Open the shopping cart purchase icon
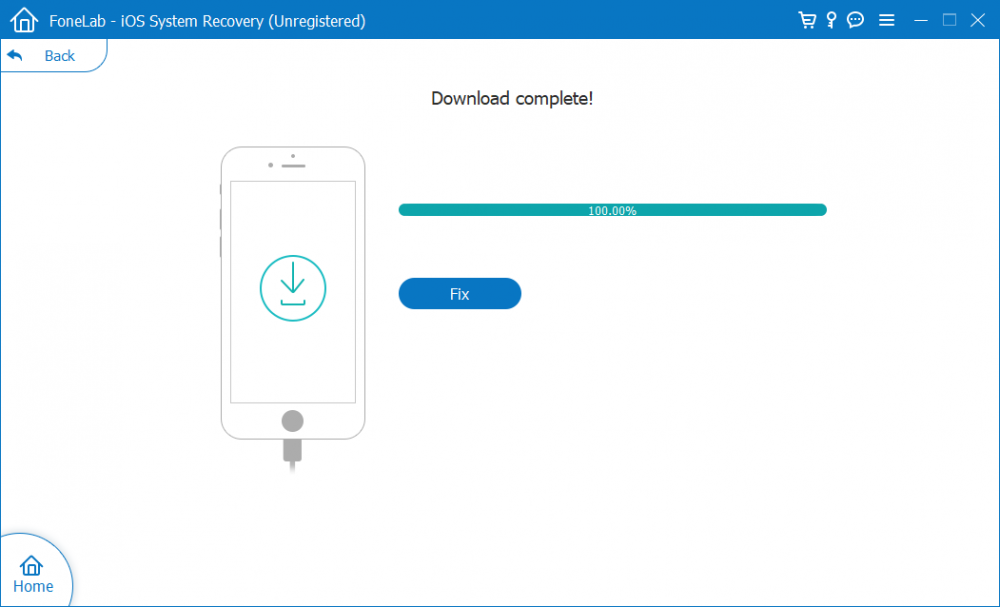This screenshot has width=1000, height=607. click(807, 20)
